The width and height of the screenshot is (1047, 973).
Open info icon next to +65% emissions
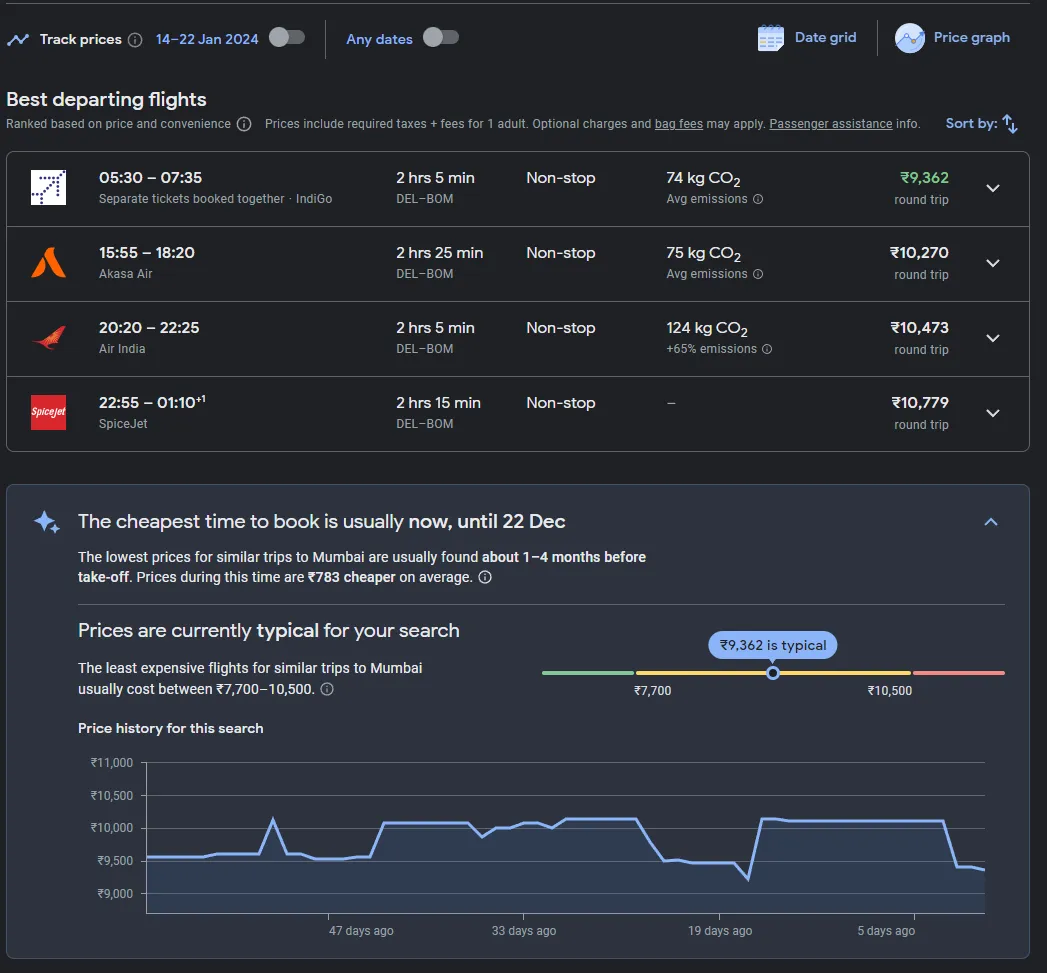point(767,349)
